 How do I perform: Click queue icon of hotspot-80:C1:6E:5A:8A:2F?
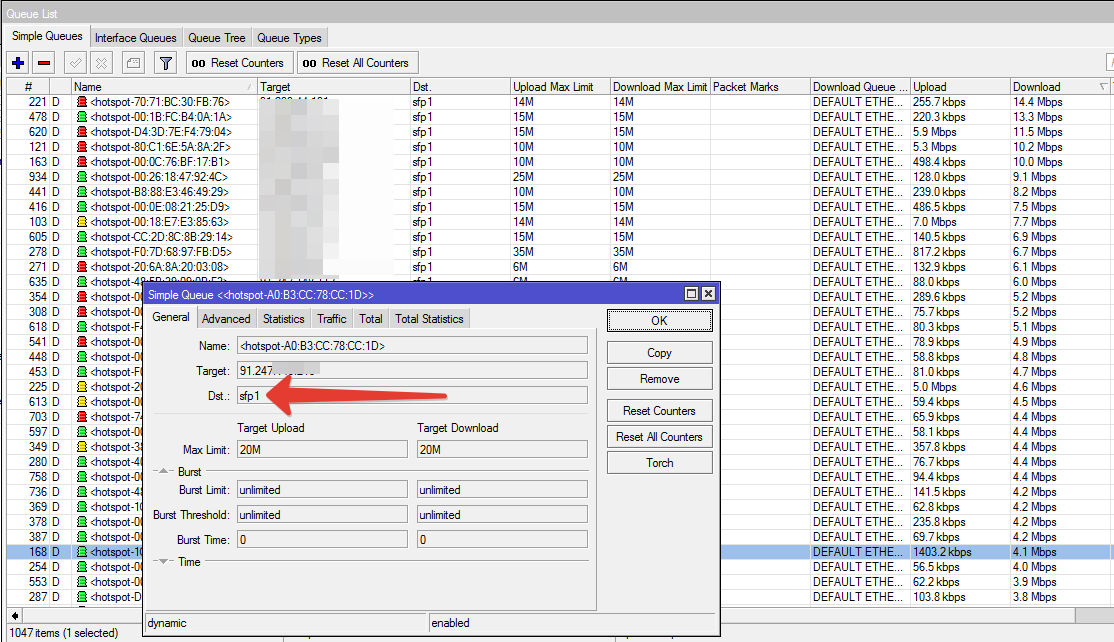point(82,147)
